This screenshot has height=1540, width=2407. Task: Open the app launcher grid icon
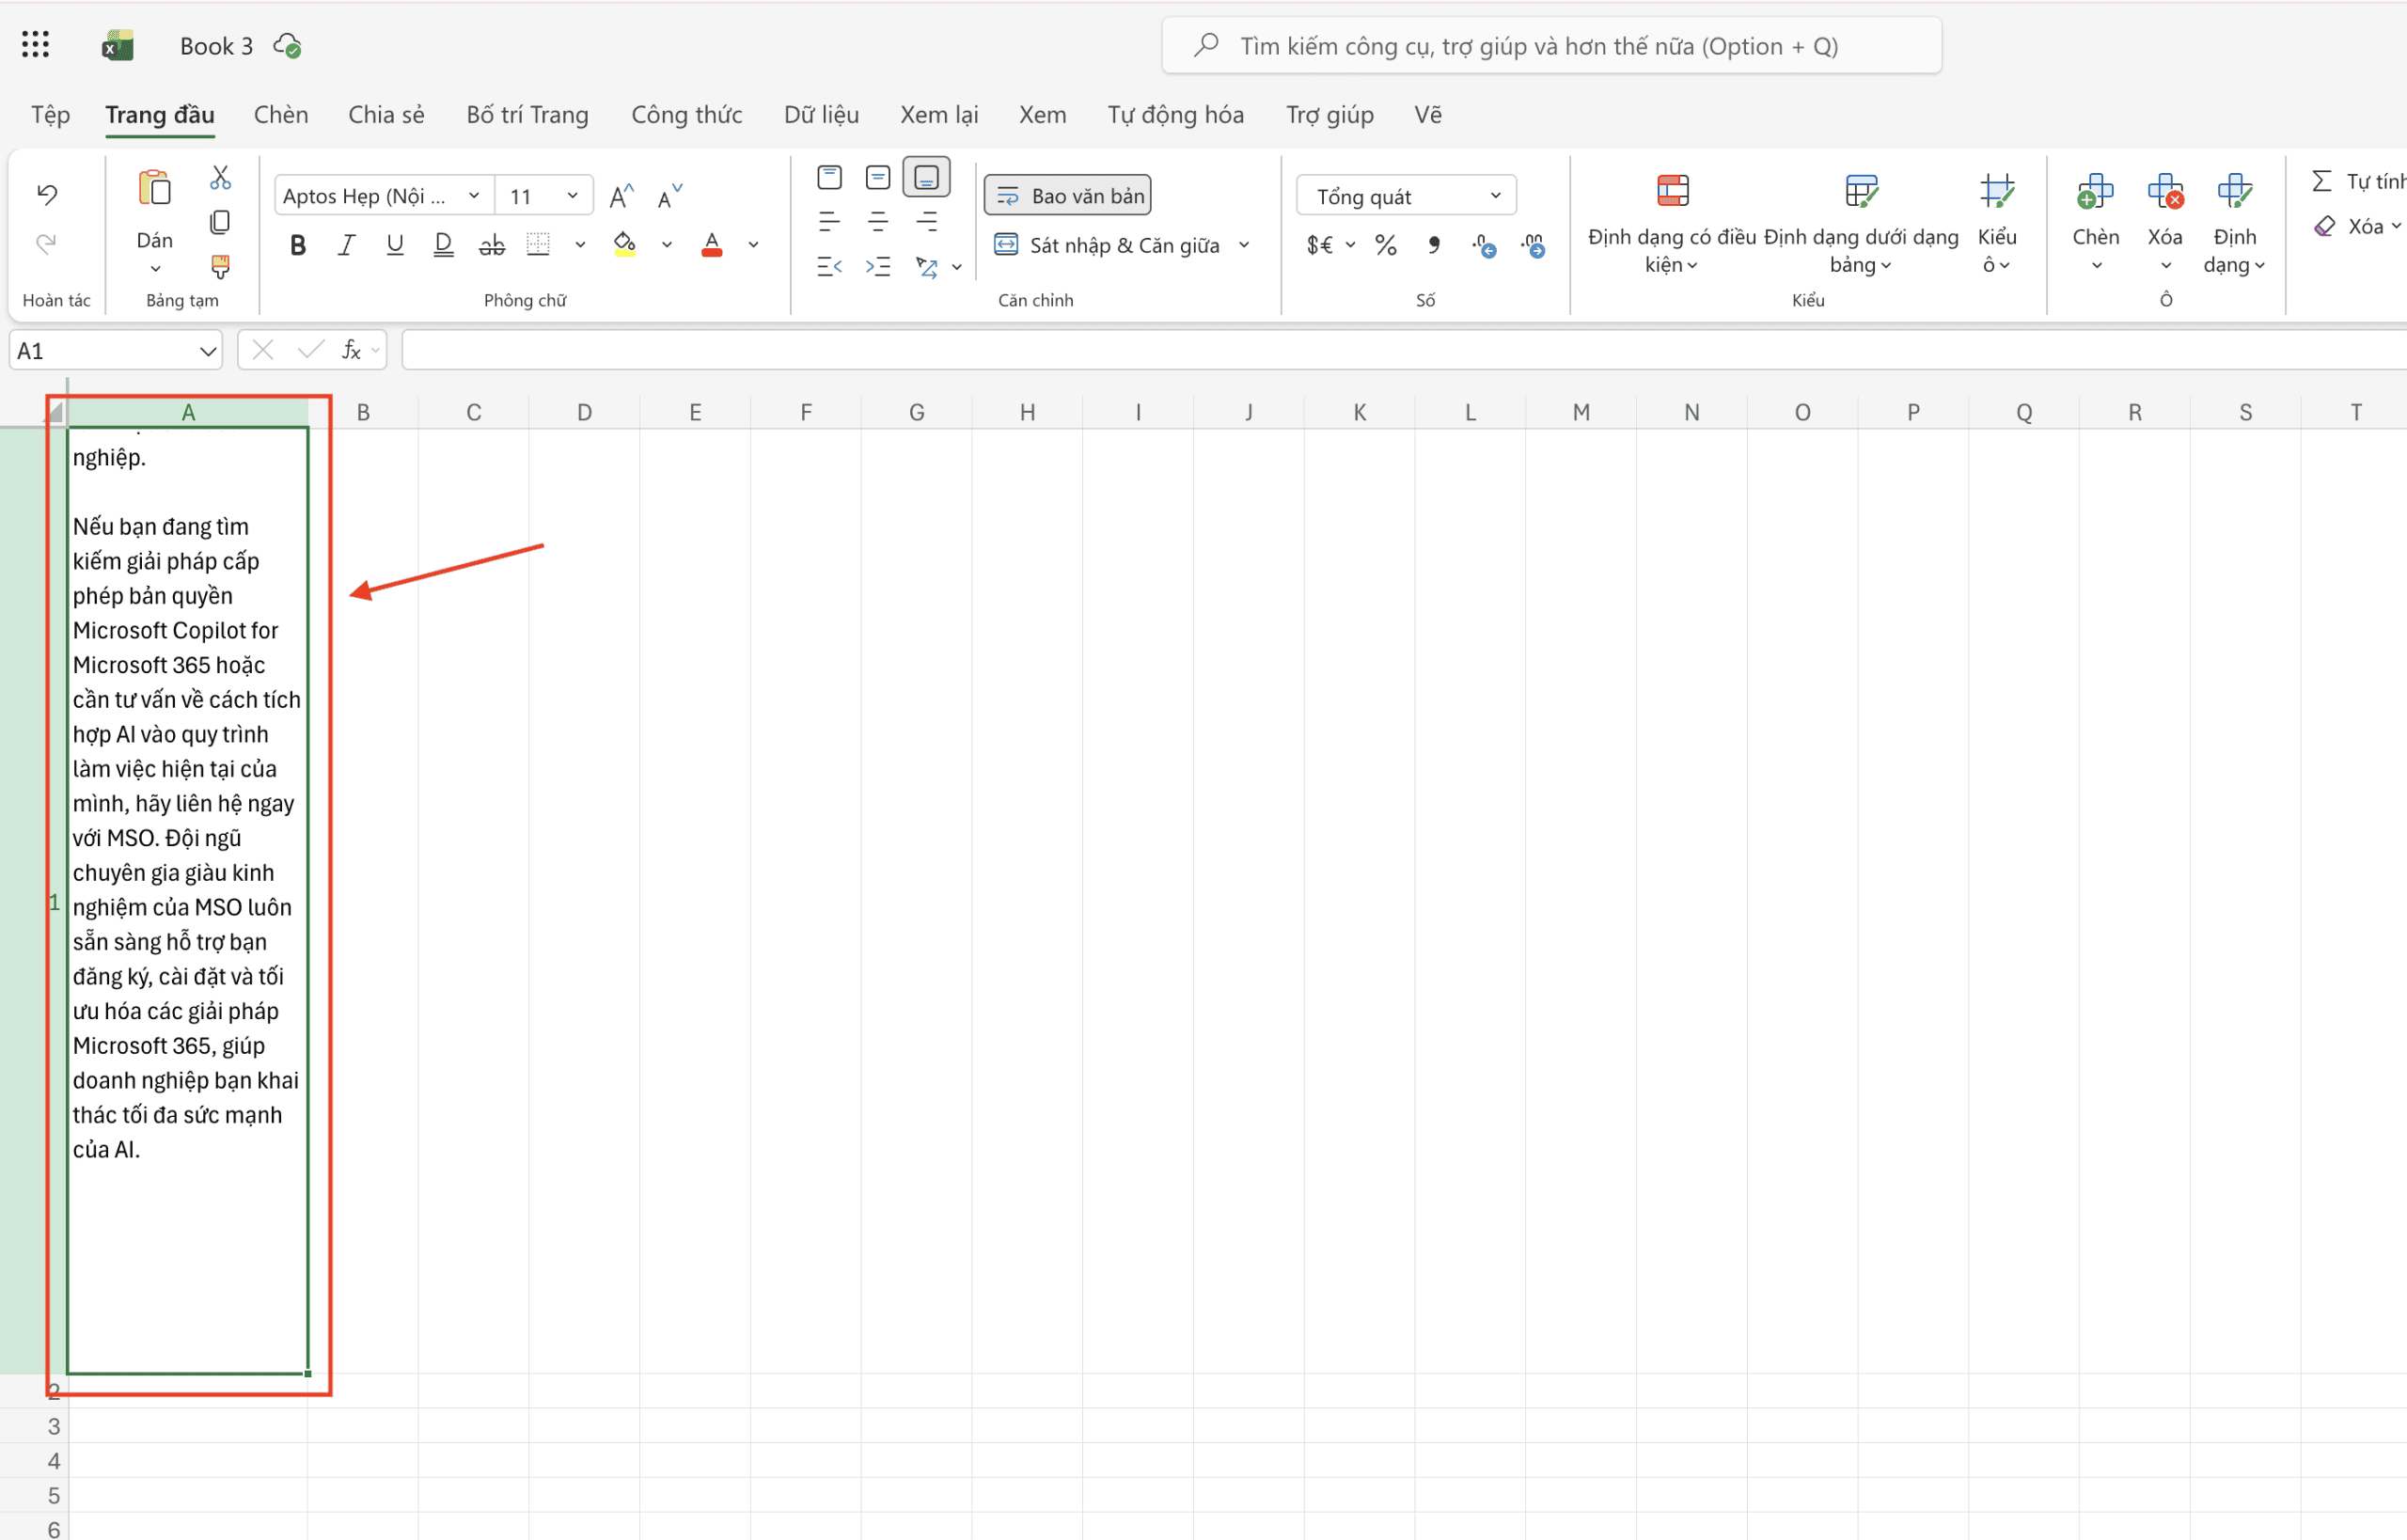[x=35, y=45]
